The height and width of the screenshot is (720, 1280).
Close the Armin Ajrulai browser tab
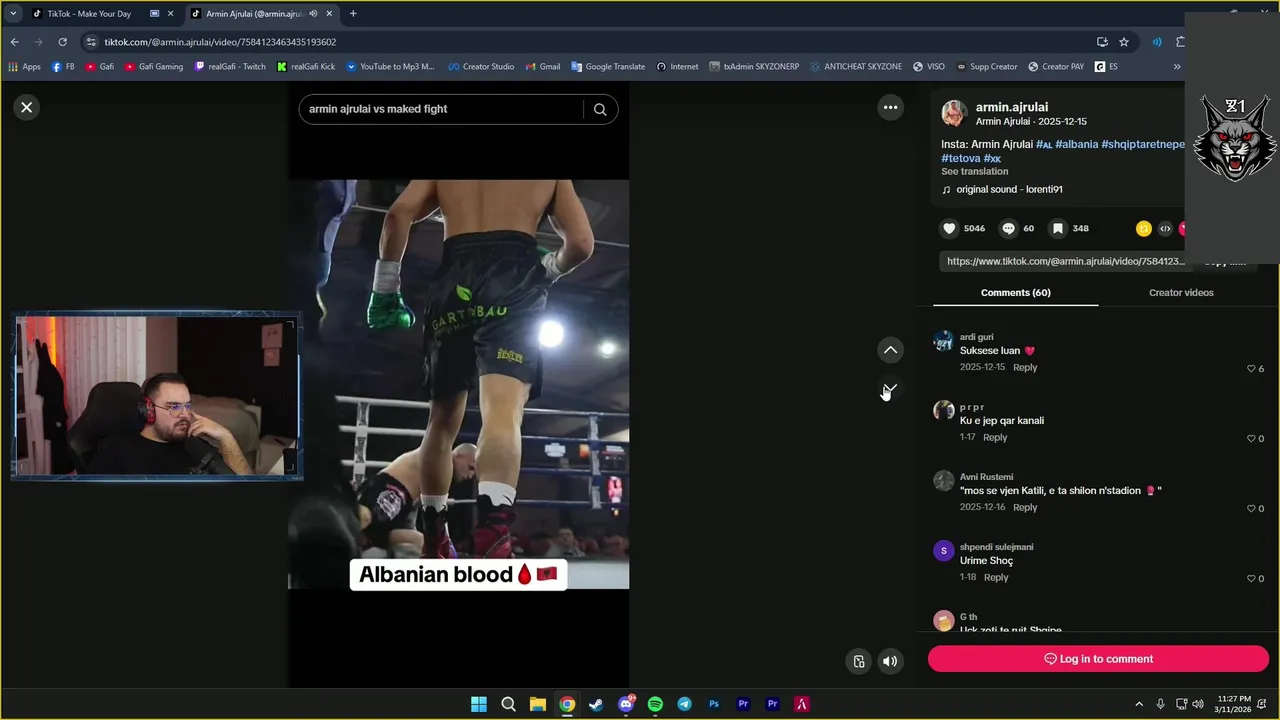tap(329, 14)
